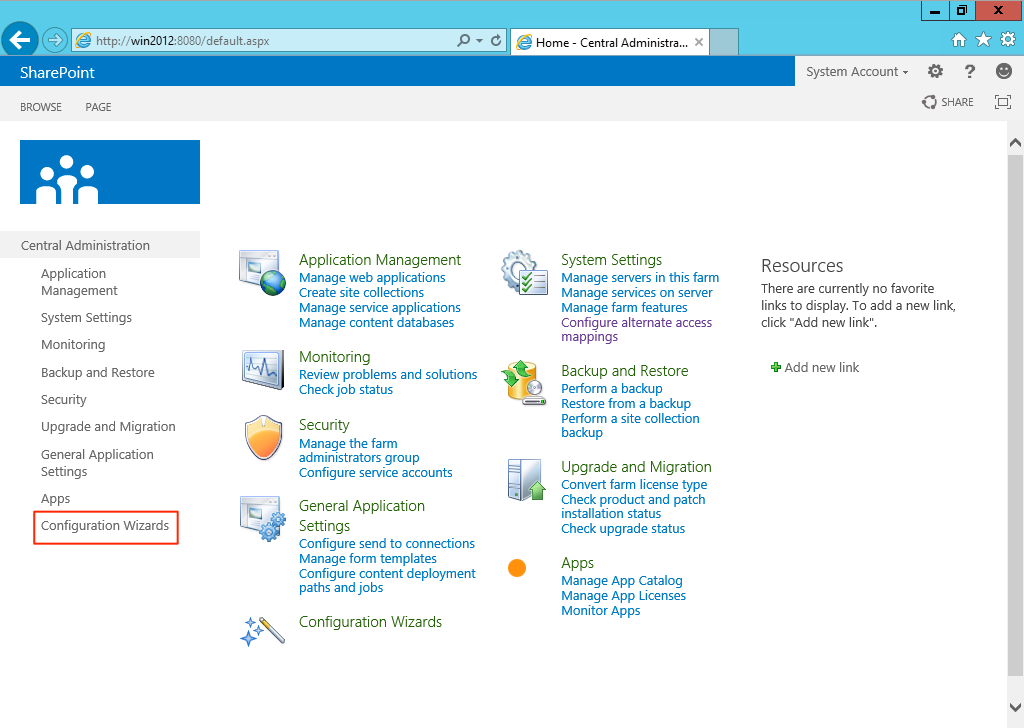Open a new blank browser tab
The height and width of the screenshot is (728, 1024).
[724, 42]
